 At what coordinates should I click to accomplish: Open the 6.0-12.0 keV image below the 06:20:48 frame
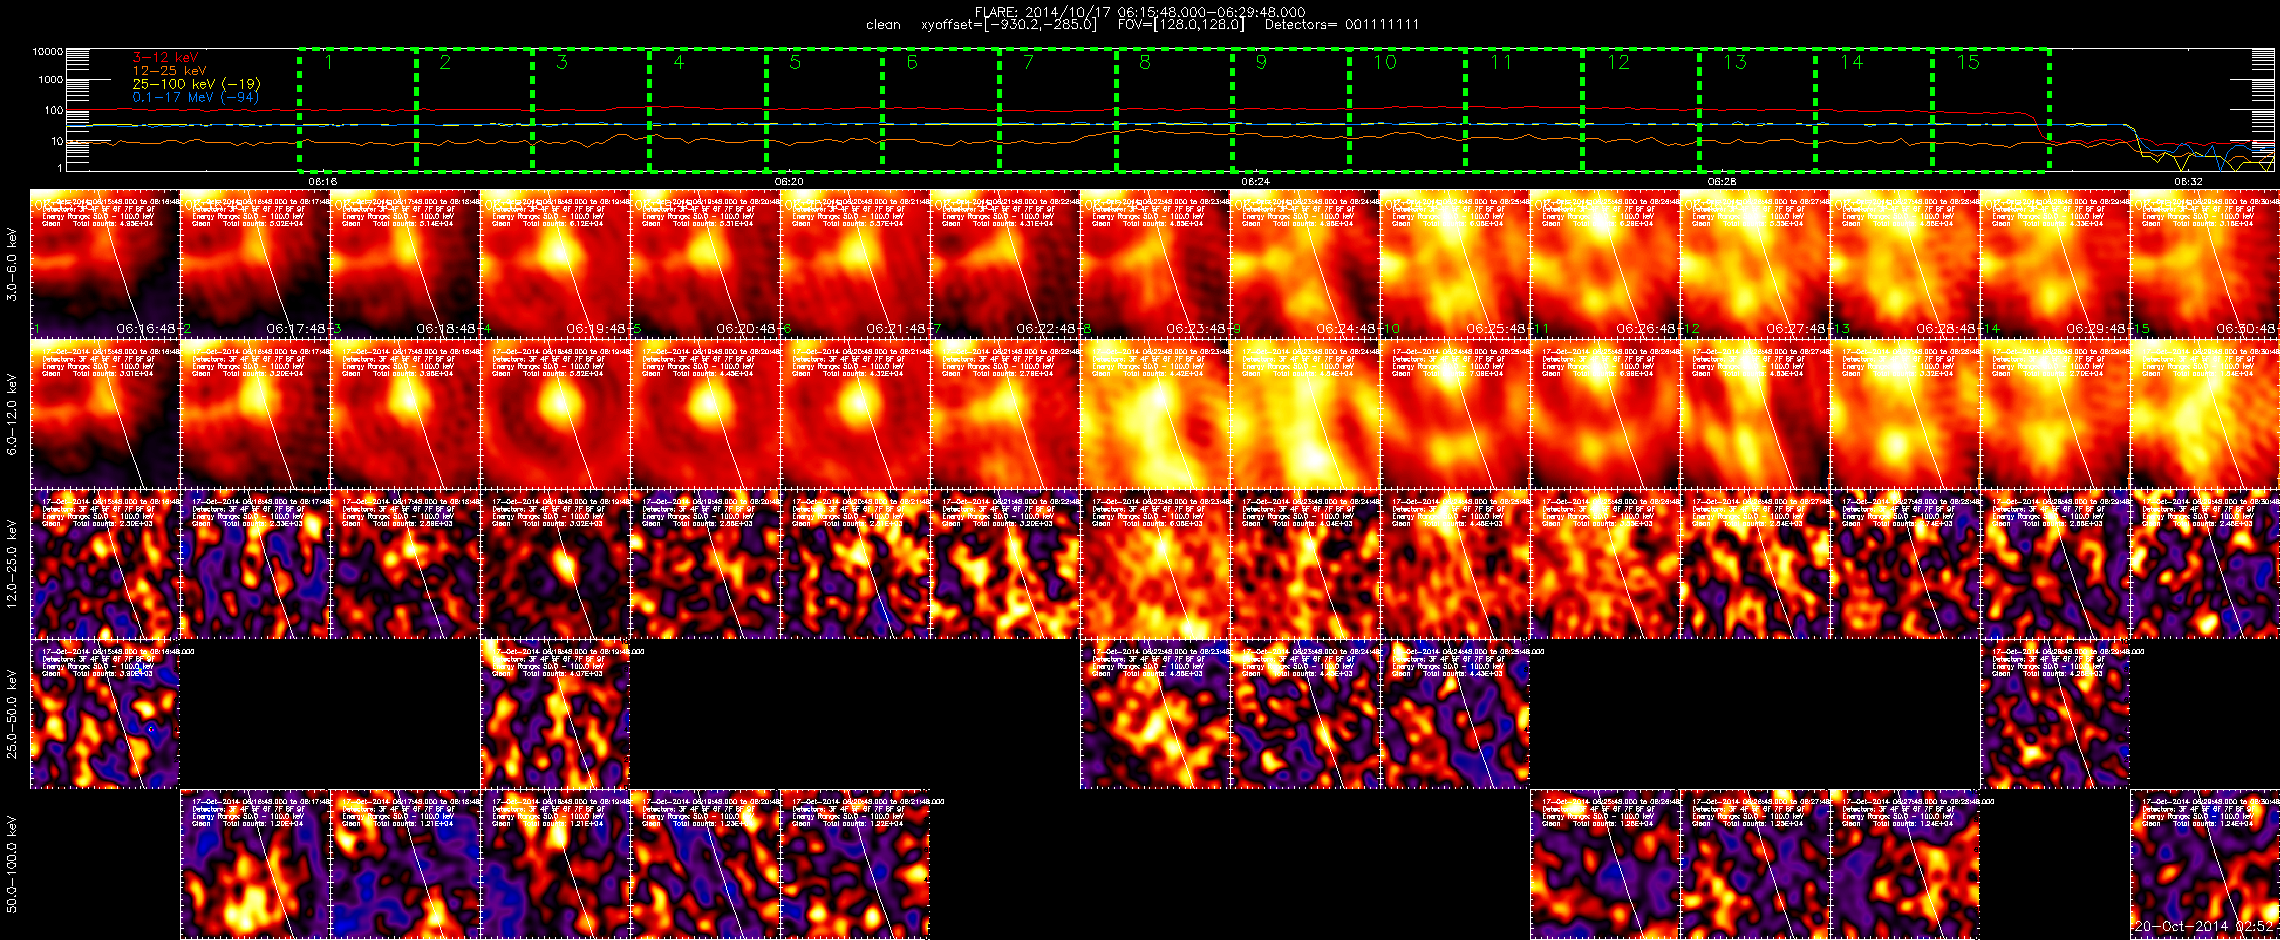point(705,413)
